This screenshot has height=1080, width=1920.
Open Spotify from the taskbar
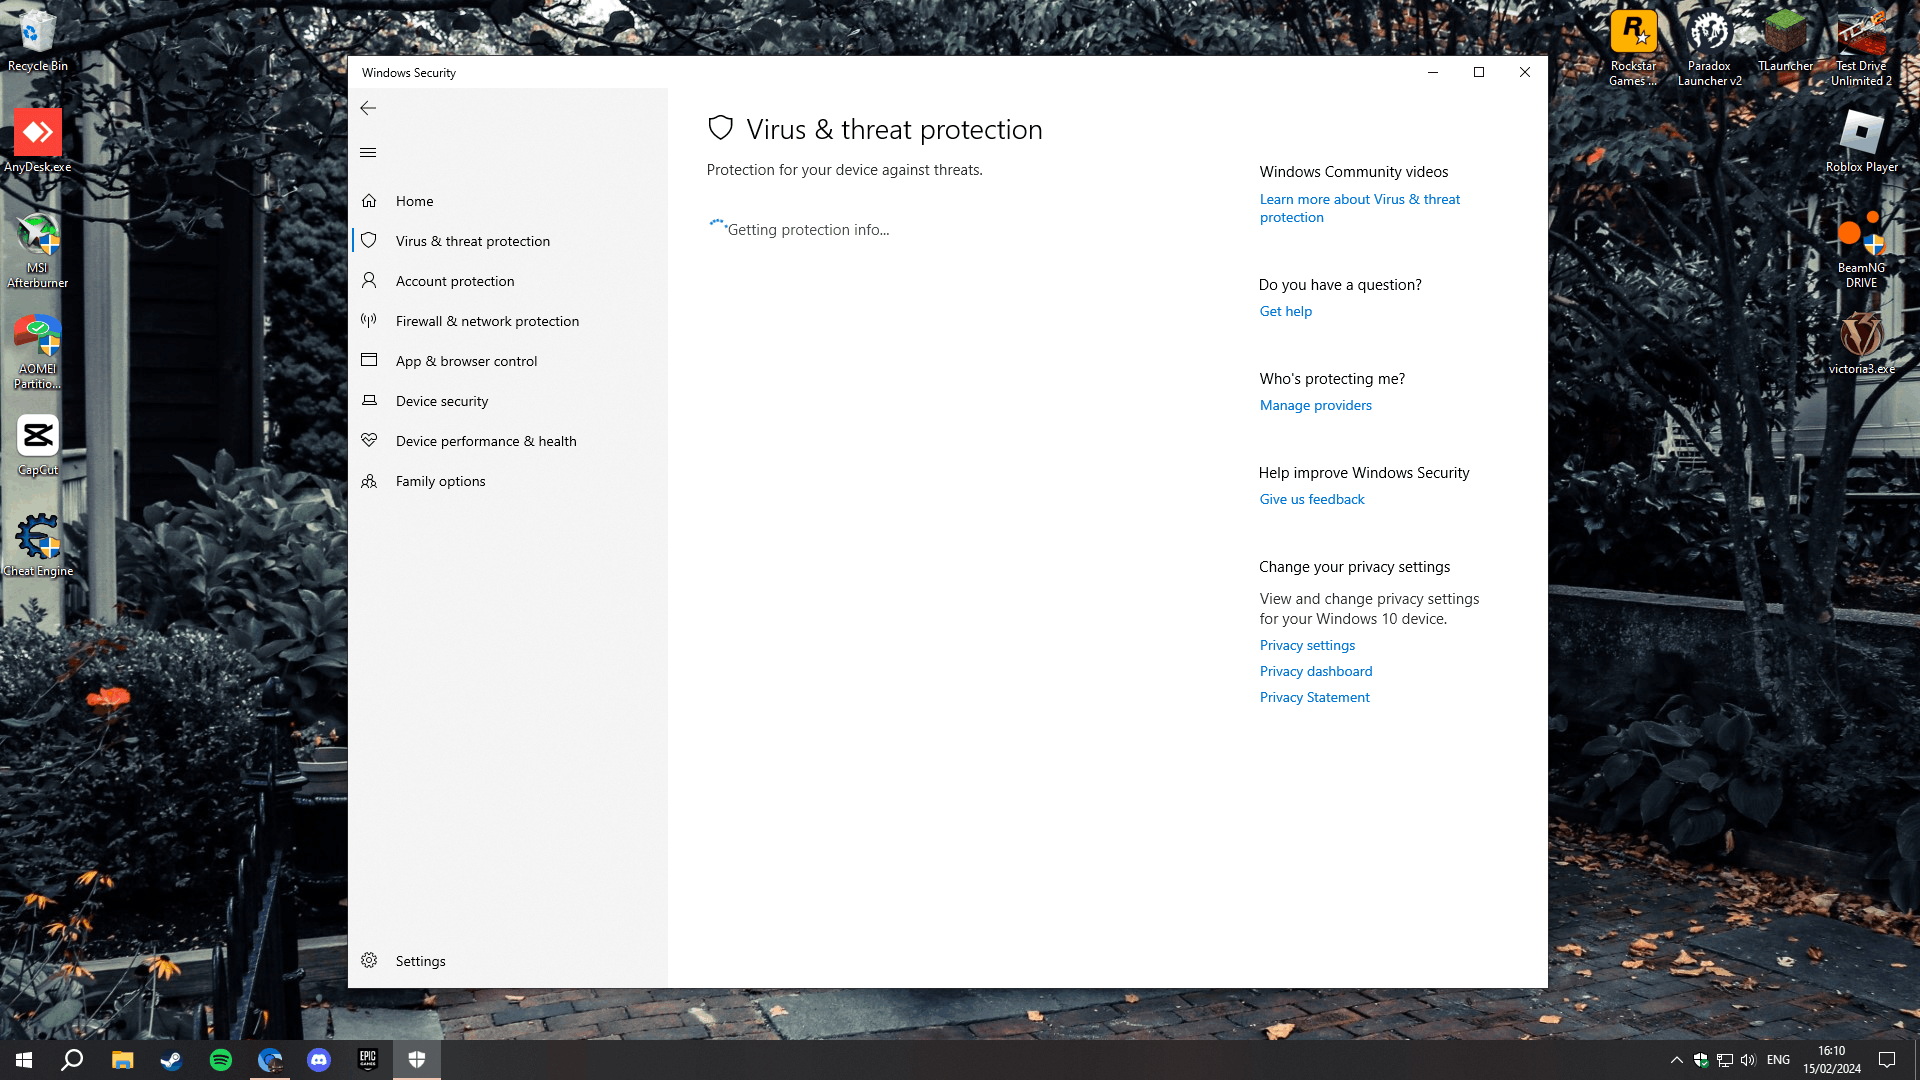click(x=220, y=1060)
